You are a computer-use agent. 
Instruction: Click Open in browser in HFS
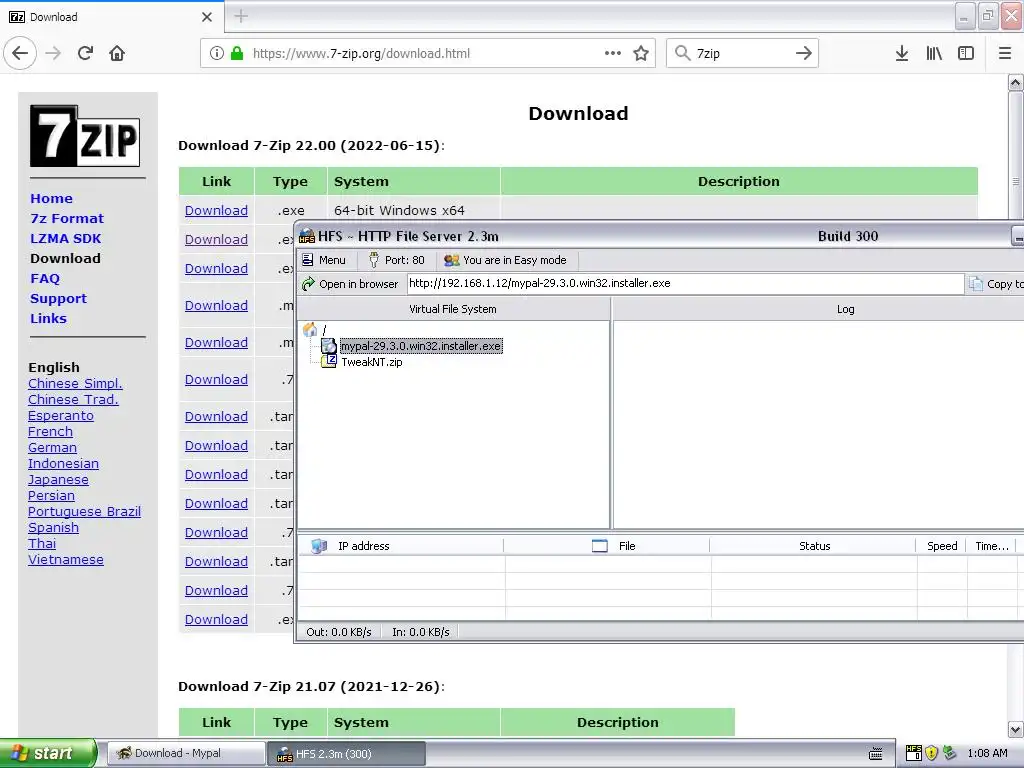(350, 283)
